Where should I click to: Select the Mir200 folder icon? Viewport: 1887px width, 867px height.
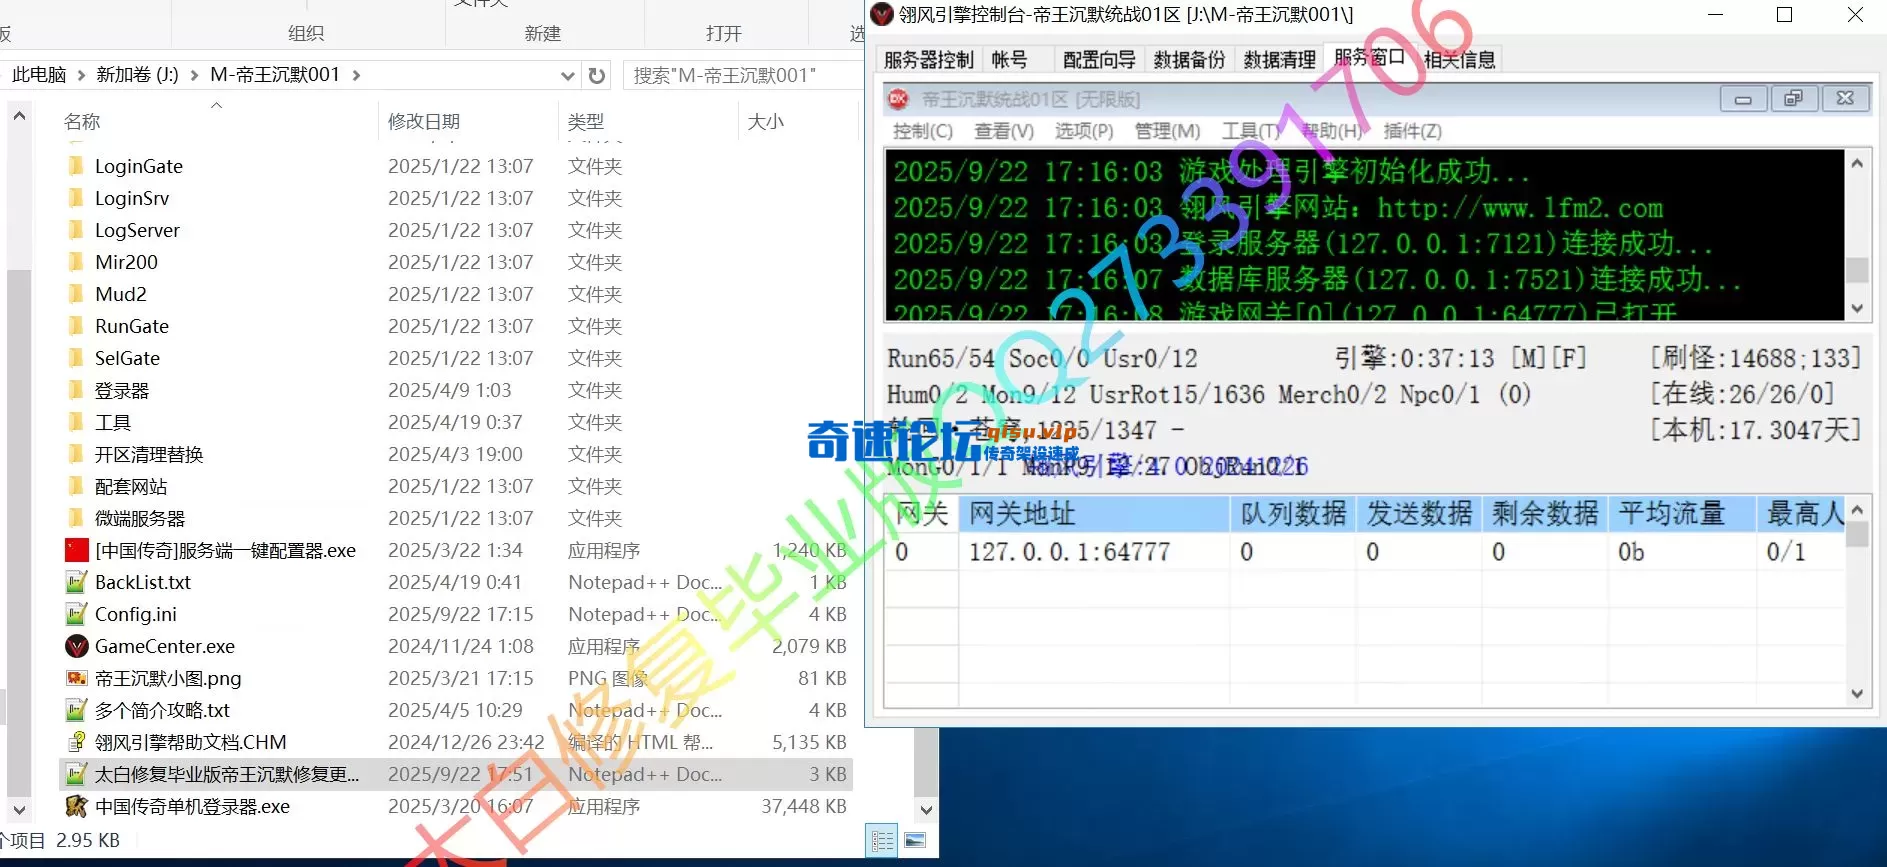76,262
